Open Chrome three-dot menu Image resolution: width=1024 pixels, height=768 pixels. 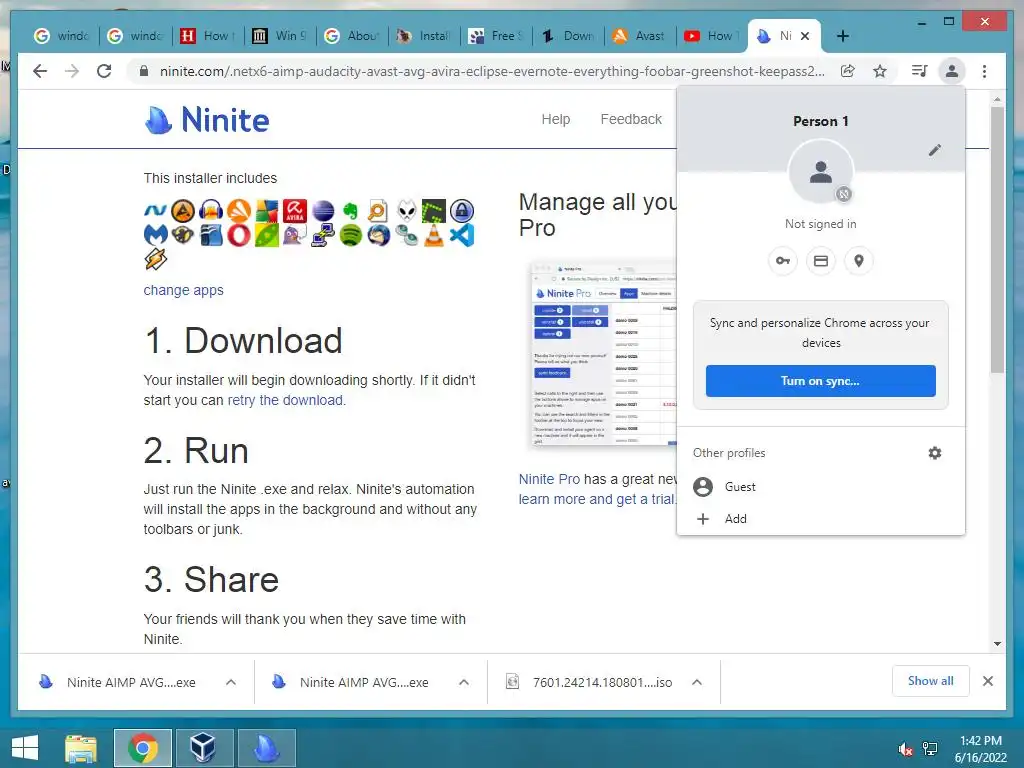click(x=984, y=71)
